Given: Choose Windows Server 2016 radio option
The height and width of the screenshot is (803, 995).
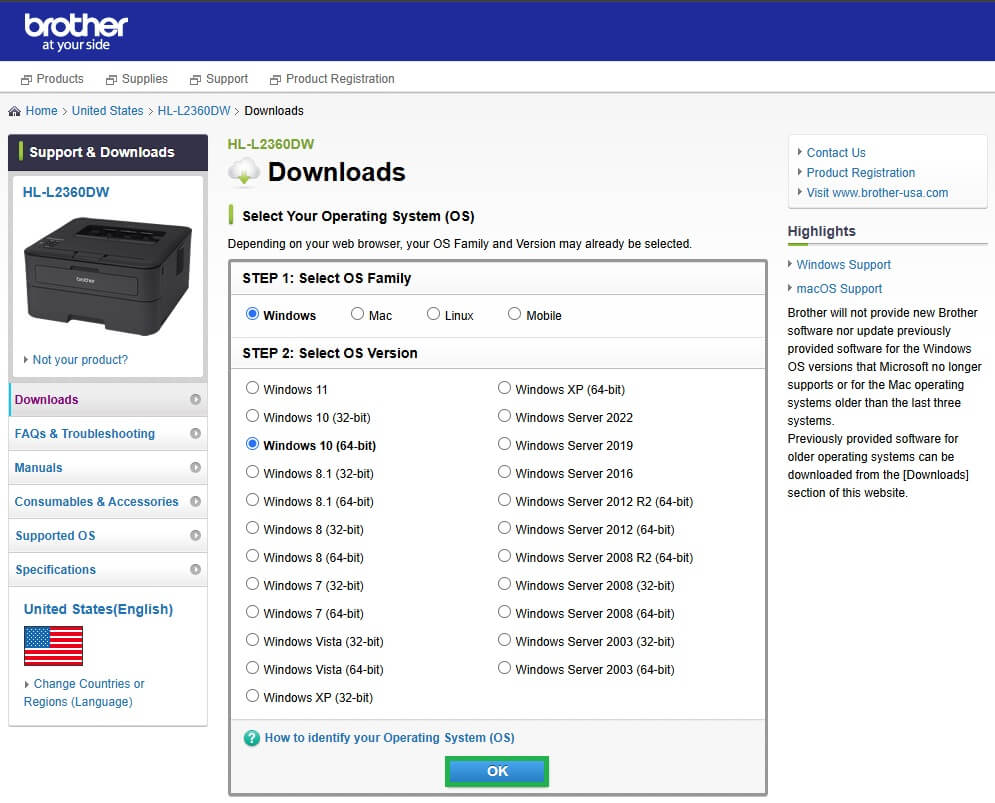Looking at the screenshot, I should click(x=504, y=472).
